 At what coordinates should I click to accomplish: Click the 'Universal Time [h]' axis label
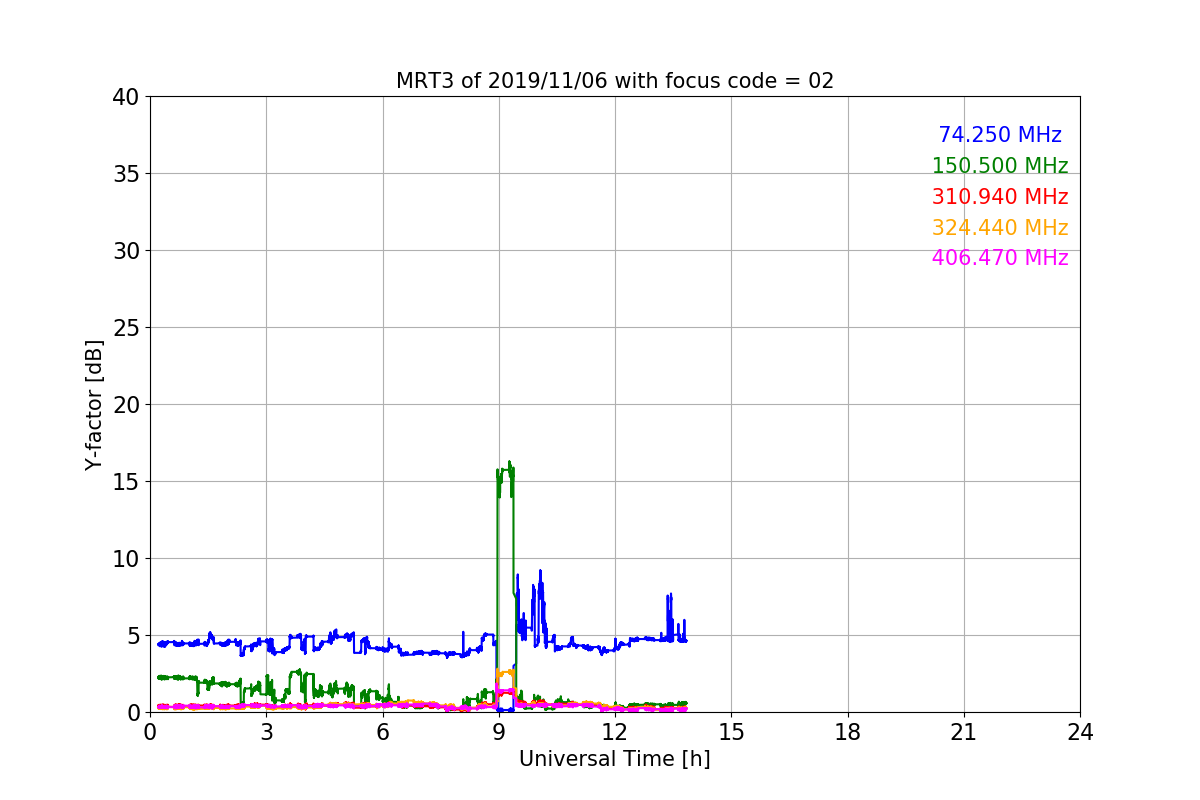pos(614,759)
